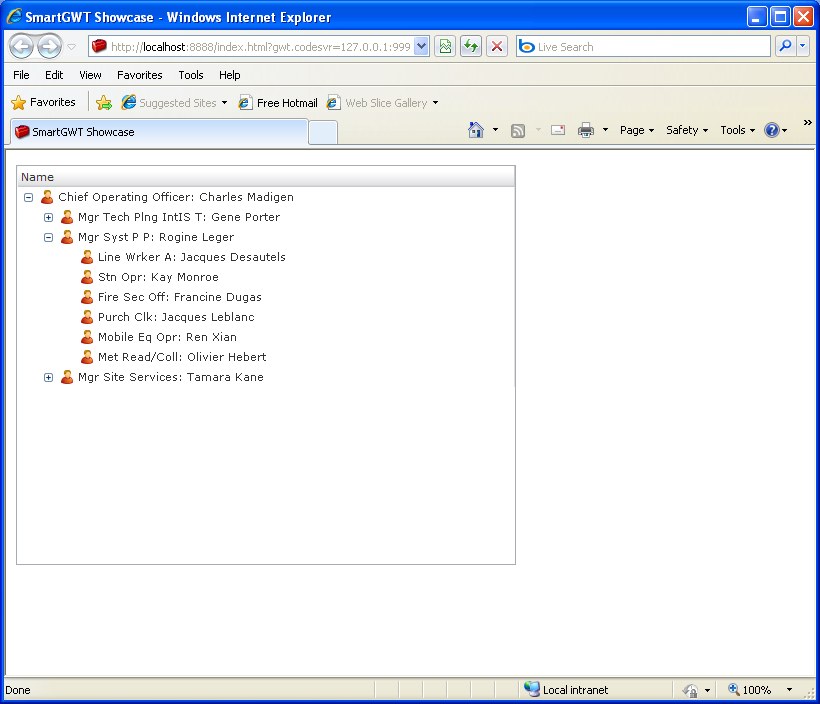Open the recent pages dropdown arrow
Image resolution: width=820 pixels, height=704 pixels.
tap(72, 47)
